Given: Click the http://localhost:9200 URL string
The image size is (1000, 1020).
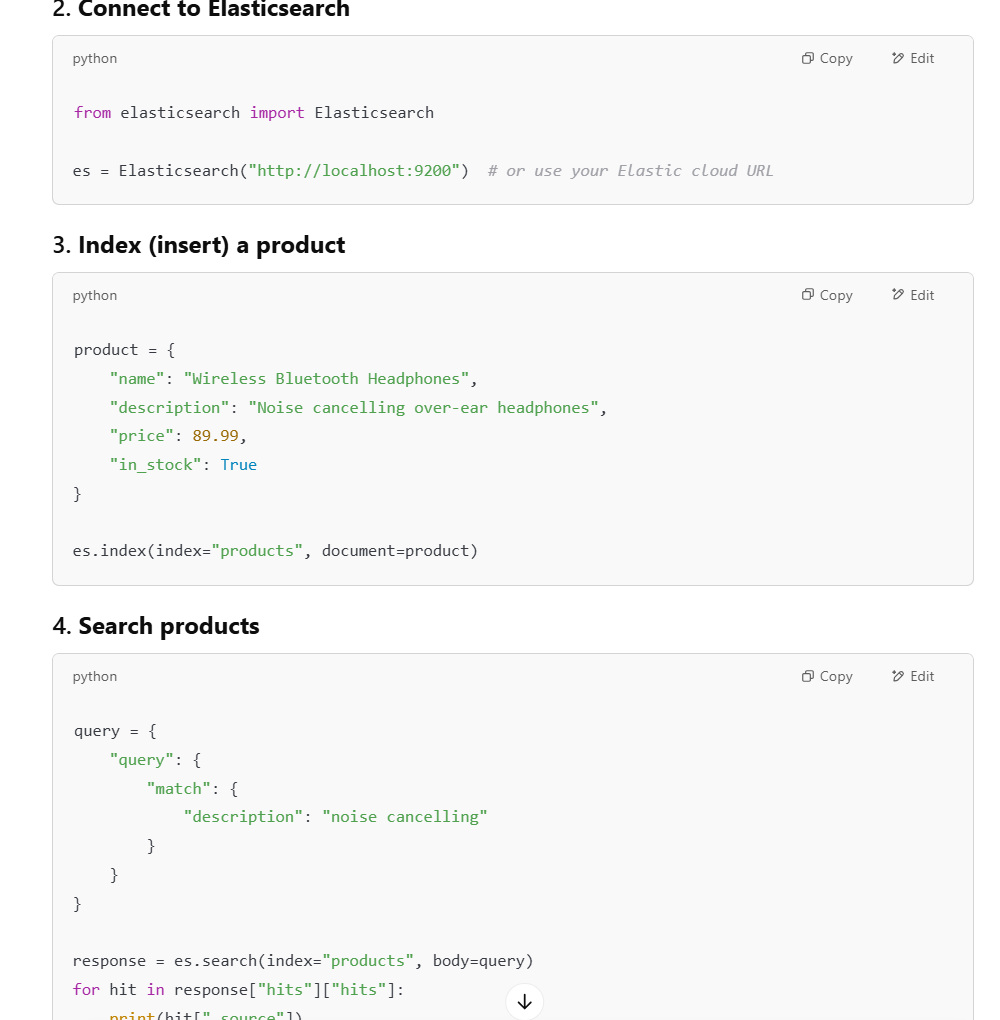Looking at the screenshot, I should pyautogui.click(x=359, y=171).
